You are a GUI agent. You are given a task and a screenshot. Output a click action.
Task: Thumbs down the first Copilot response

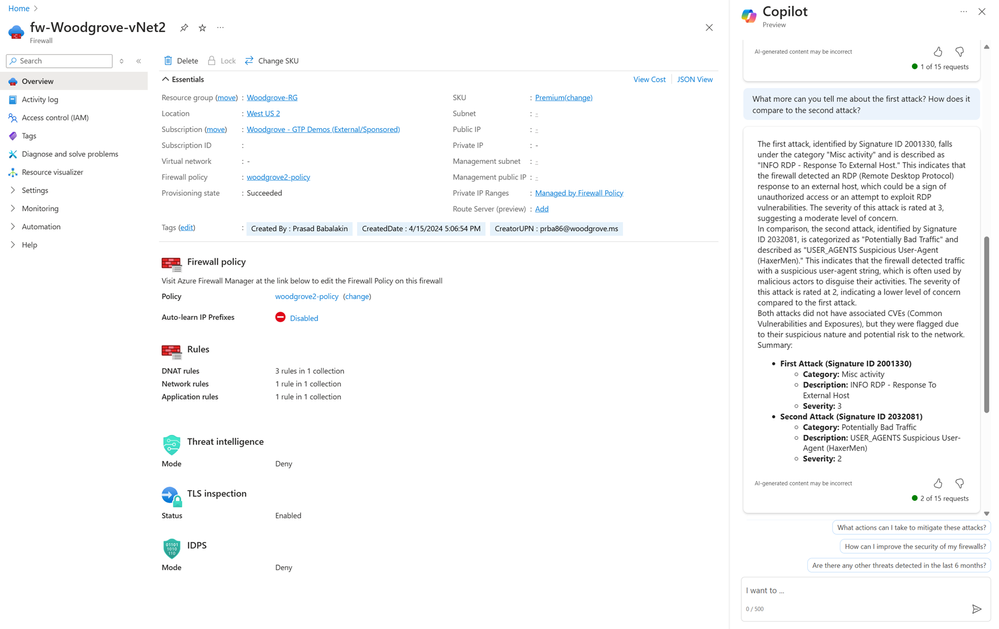959,52
